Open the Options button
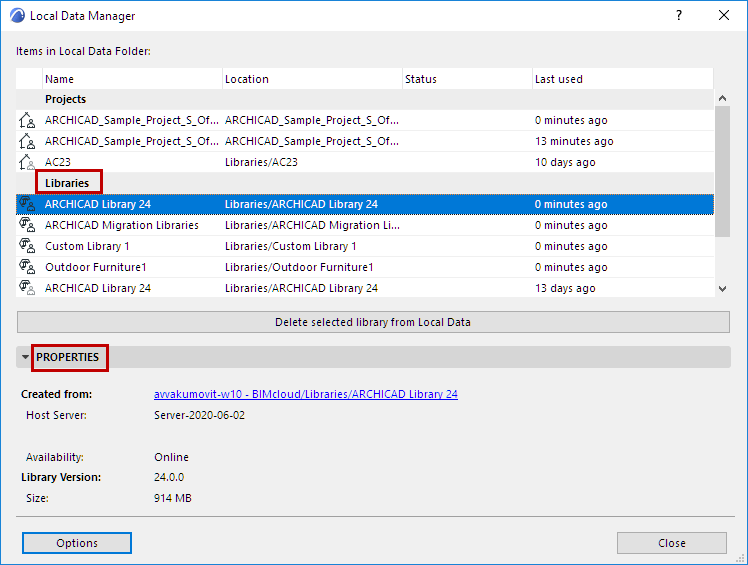The width and height of the screenshot is (748, 565). [77, 543]
